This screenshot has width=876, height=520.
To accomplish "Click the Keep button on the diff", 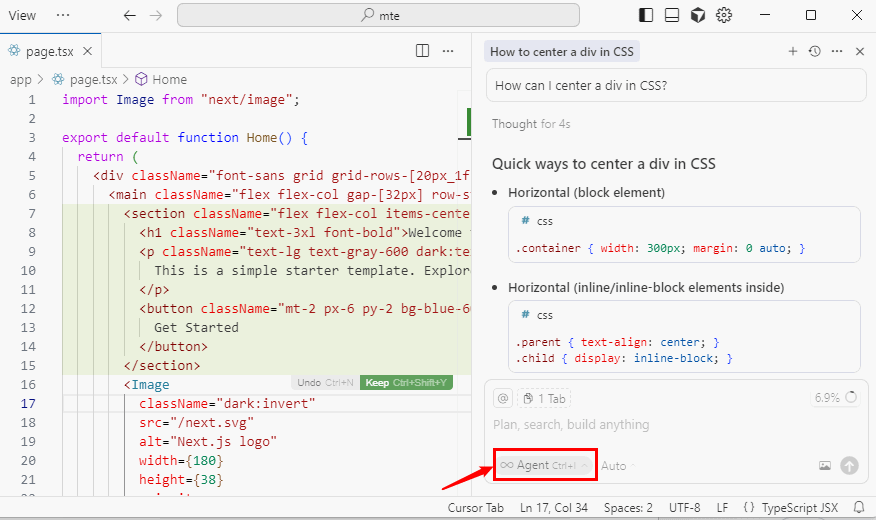I will tap(406, 383).
